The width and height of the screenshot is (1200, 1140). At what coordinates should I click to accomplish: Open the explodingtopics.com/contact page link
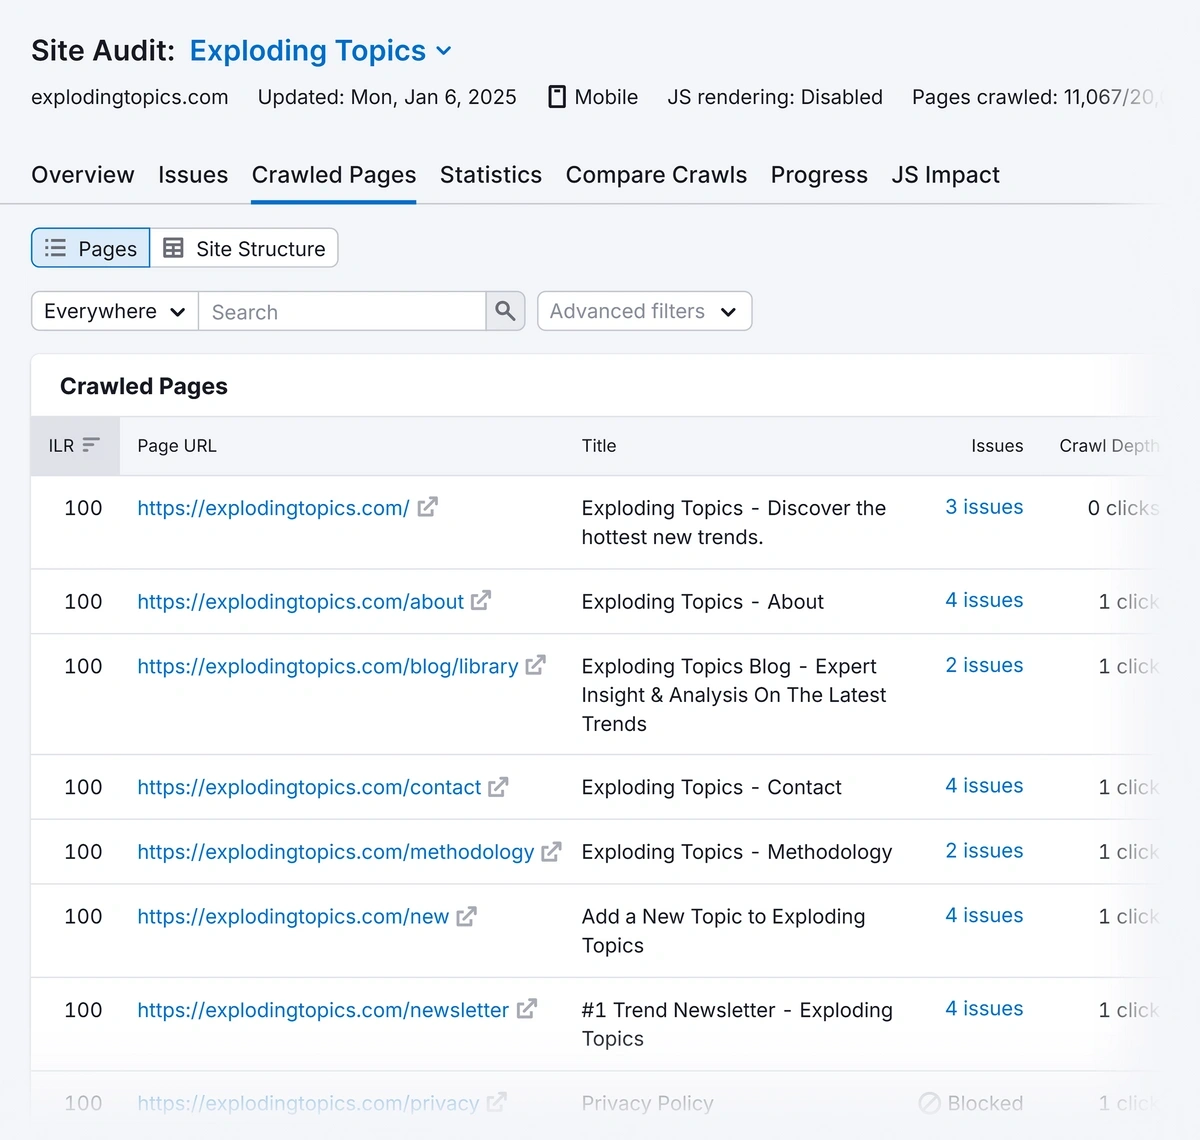[x=309, y=787]
